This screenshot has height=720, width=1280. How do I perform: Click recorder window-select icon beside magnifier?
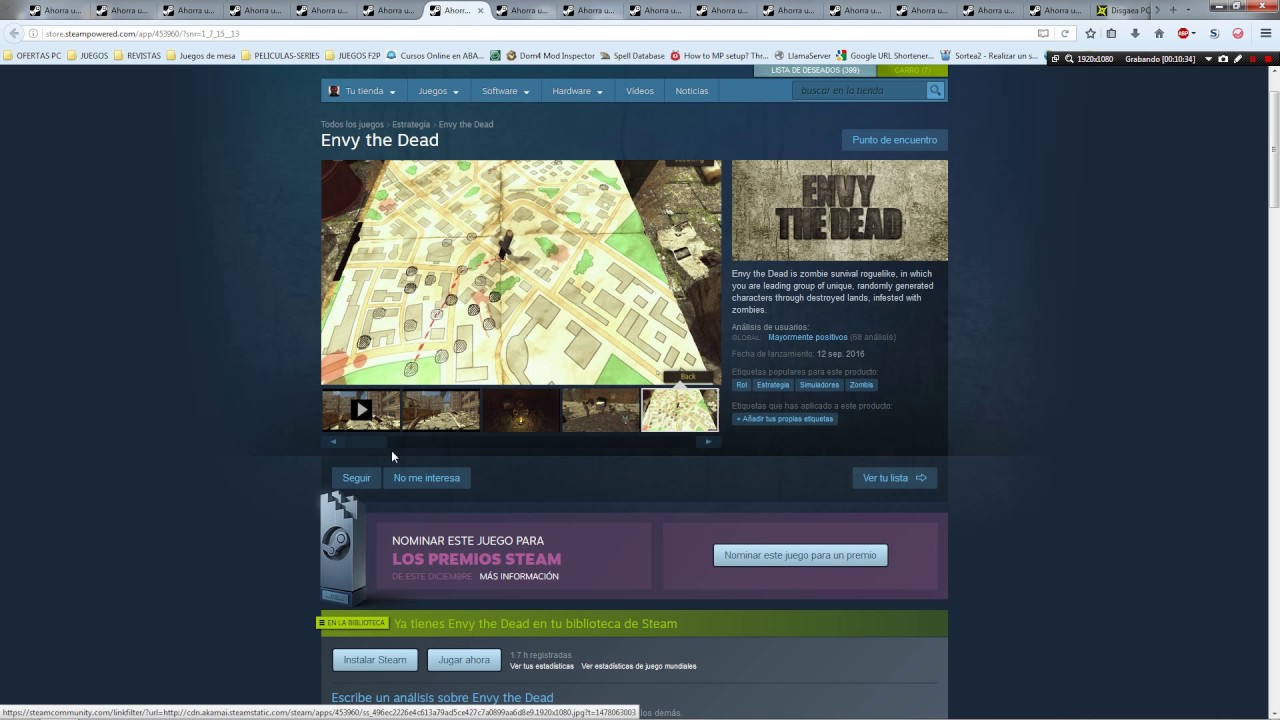pyautogui.click(x=1056, y=59)
